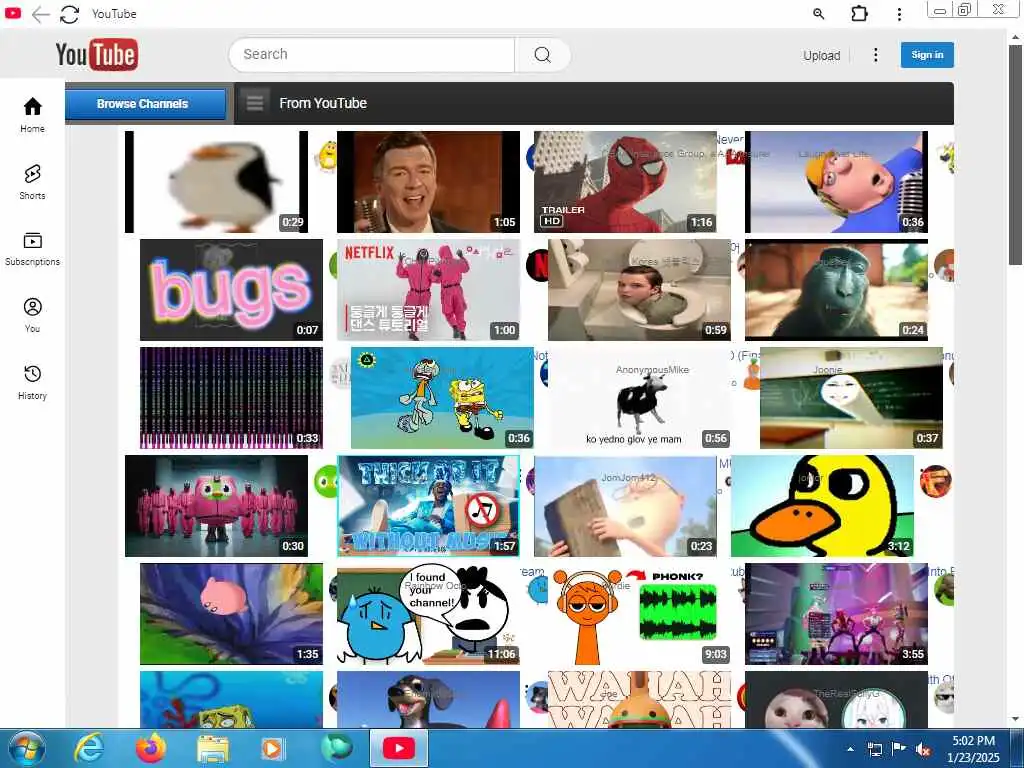Image resolution: width=1024 pixels, height=768 pixels.
Task: Launch Firefox from the taskbar
Action: (x=150, y=748)
